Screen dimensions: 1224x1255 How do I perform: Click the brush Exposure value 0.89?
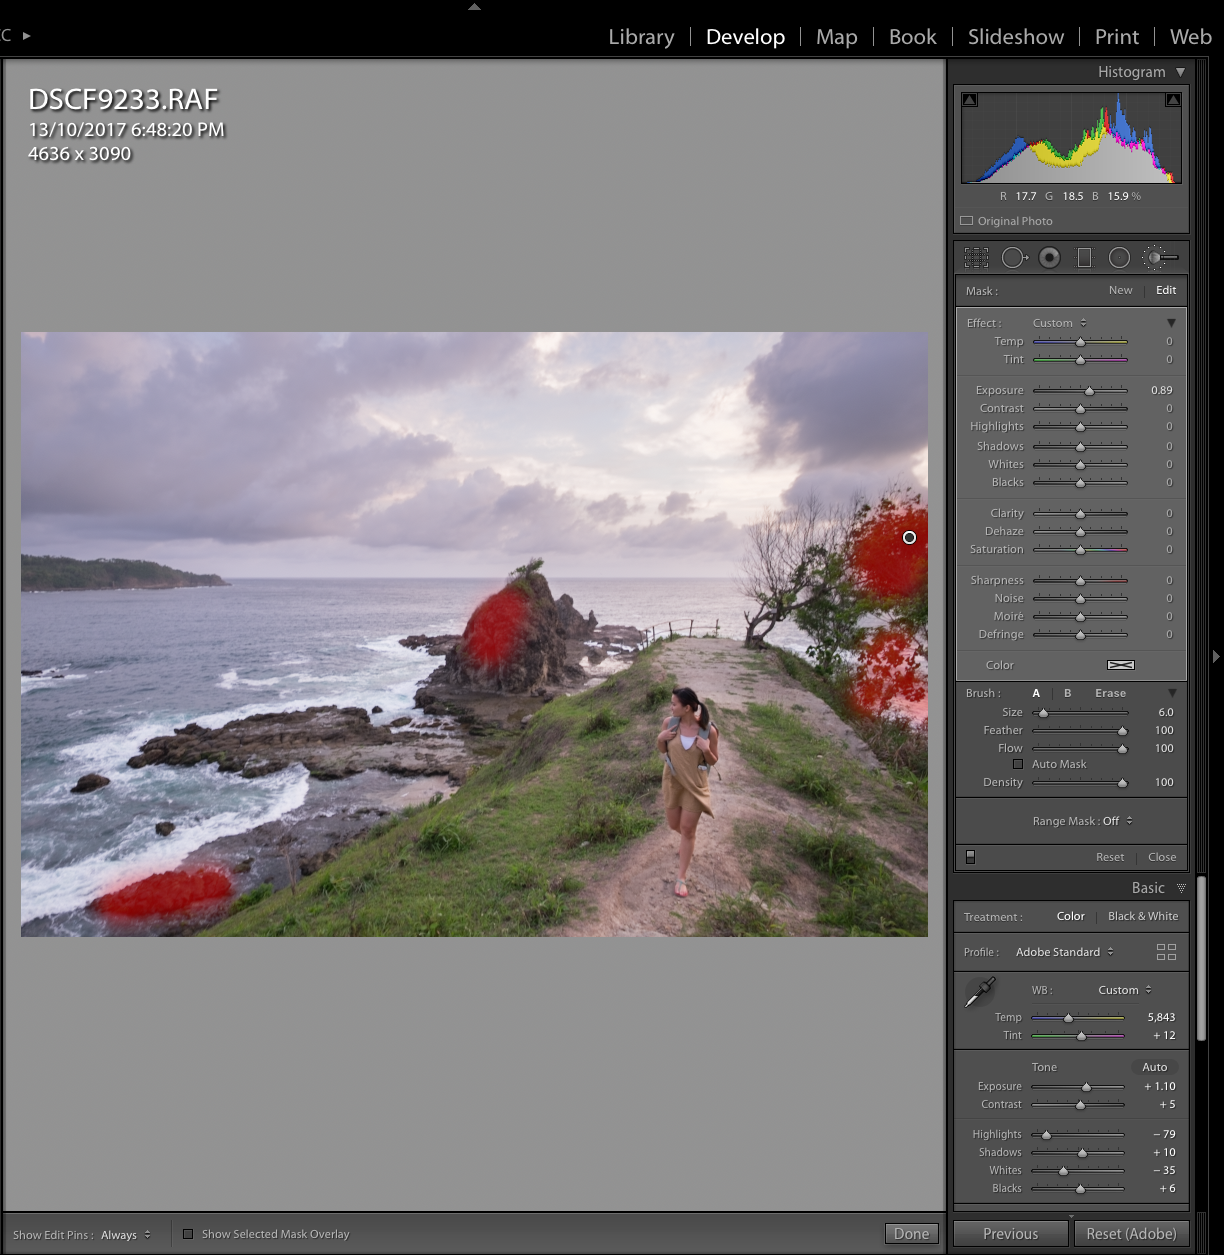(1161, 390)
